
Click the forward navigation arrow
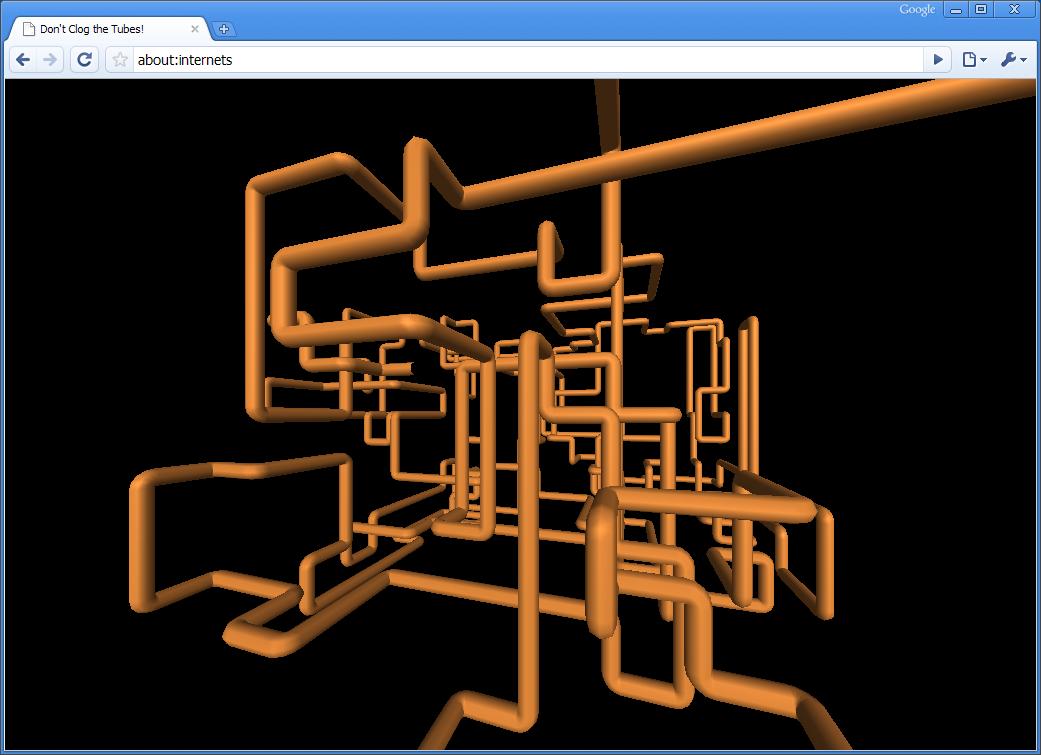tap(50, 60)
